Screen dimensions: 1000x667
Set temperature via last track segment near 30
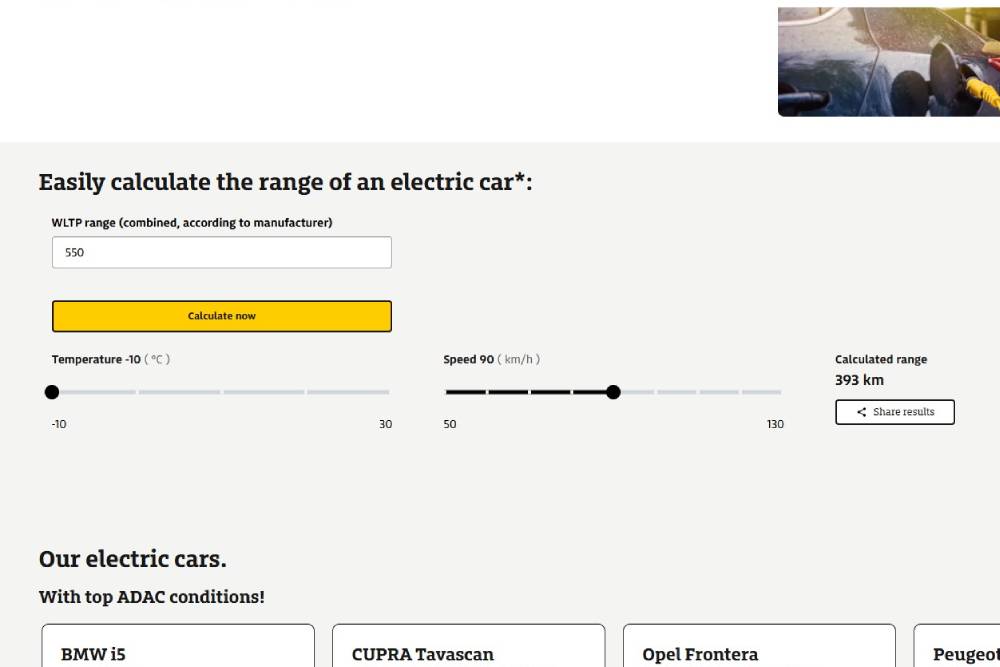[x=348, y=392]
